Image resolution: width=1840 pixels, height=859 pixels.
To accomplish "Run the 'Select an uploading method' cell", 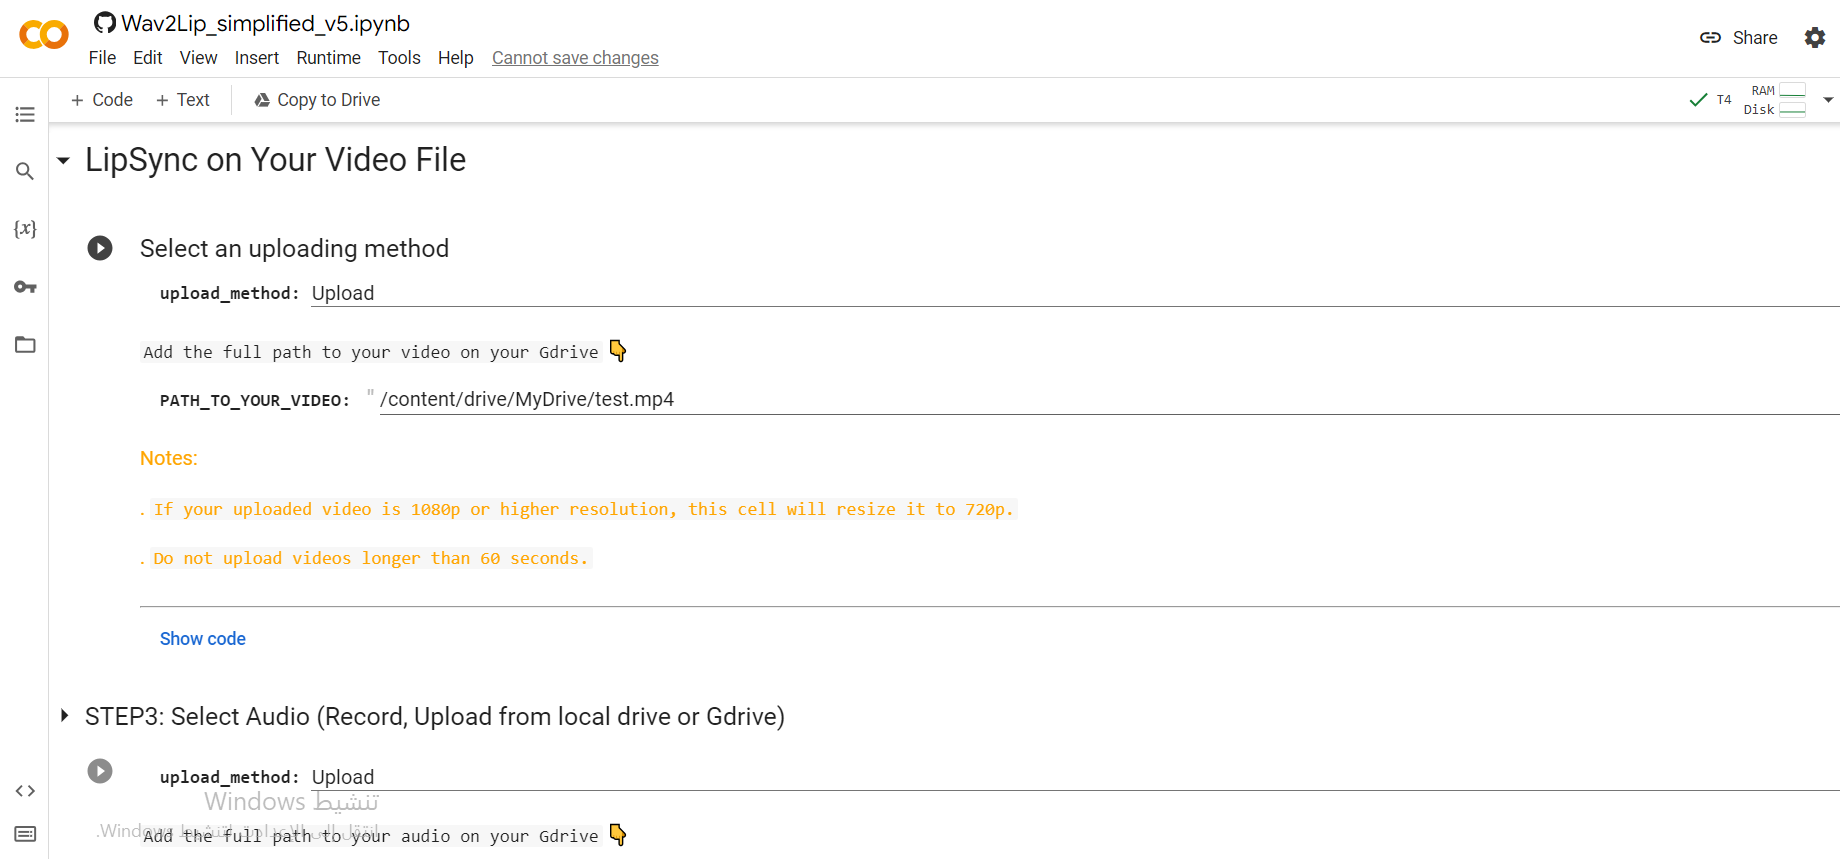I will coord(100,248).
